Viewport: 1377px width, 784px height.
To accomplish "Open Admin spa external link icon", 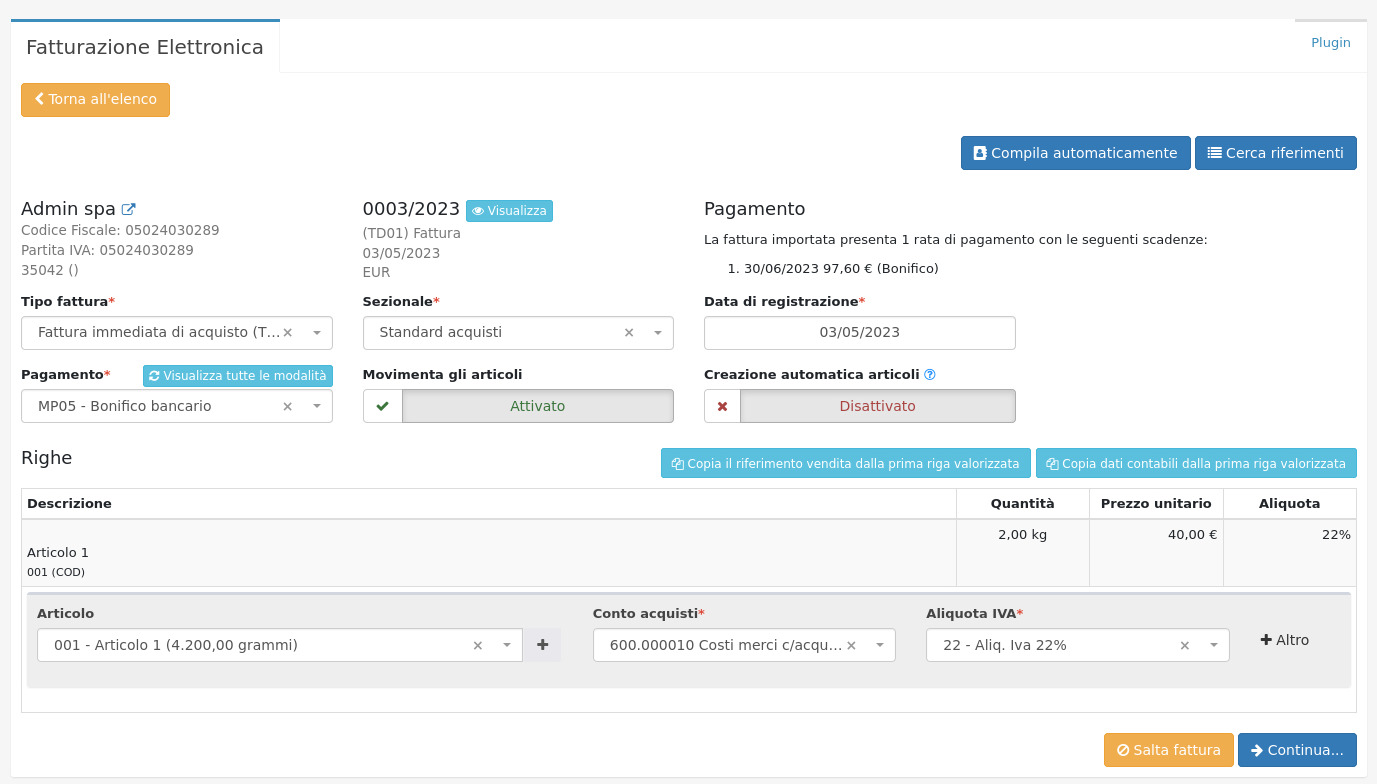I will 128,209.
